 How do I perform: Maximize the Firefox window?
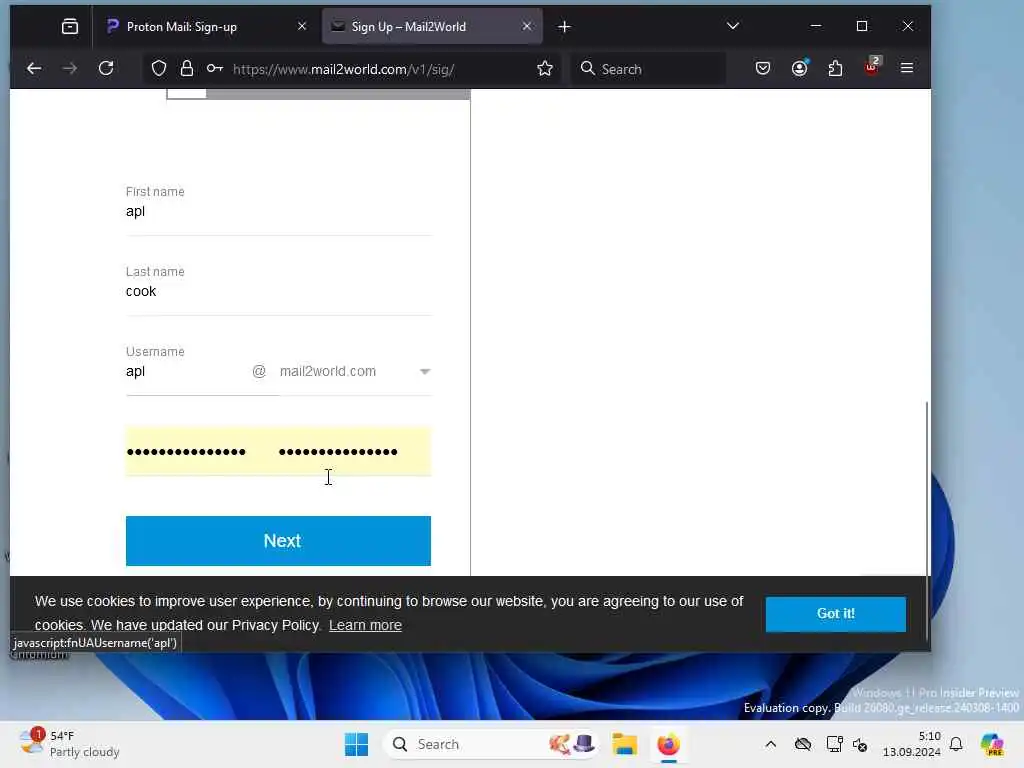pyautogui.click(x=862, y=26)
